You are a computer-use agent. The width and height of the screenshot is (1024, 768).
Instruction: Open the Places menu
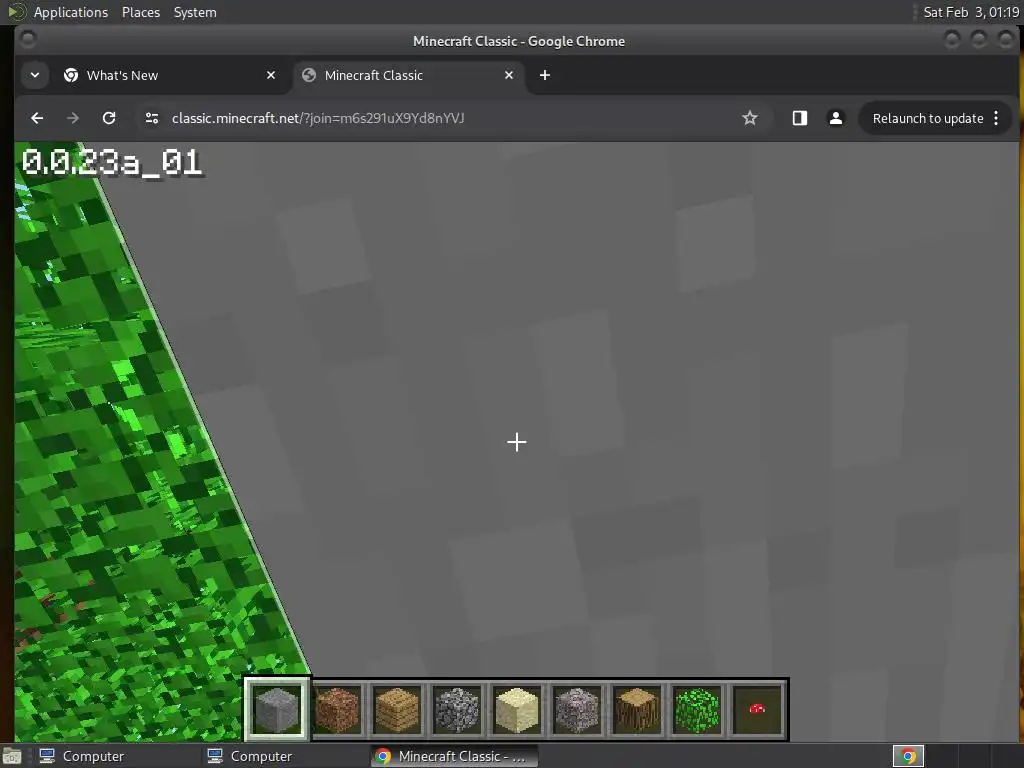[x=140, y=12]
